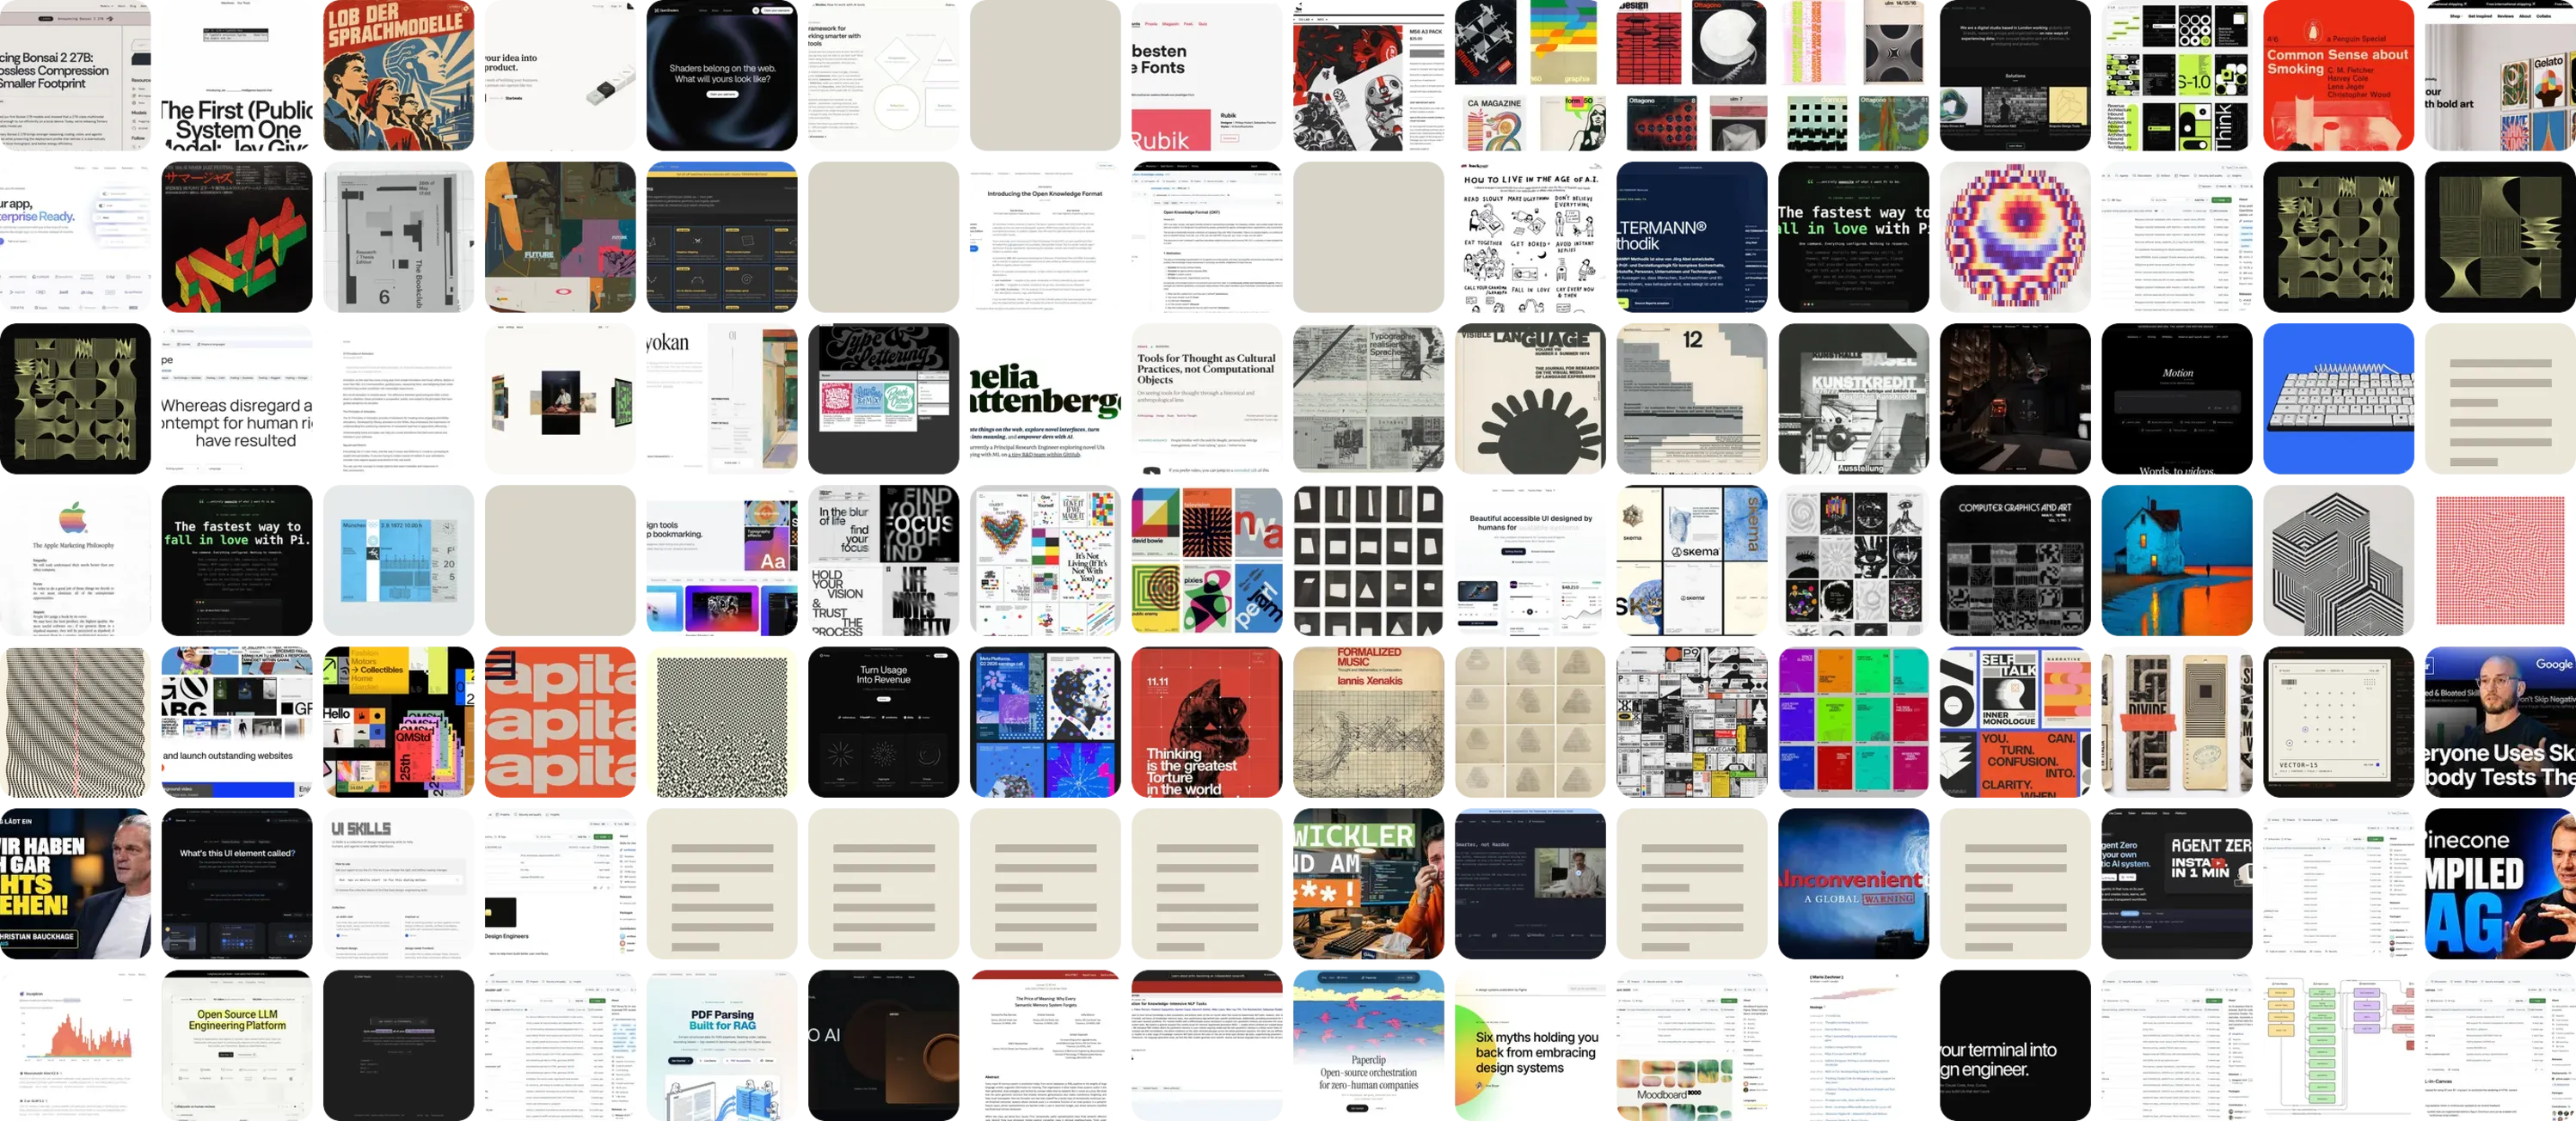Open the blue house at night painting thumbnail
The width and height of the screenshot is (2576, 1121).
tap(2177, 560)
